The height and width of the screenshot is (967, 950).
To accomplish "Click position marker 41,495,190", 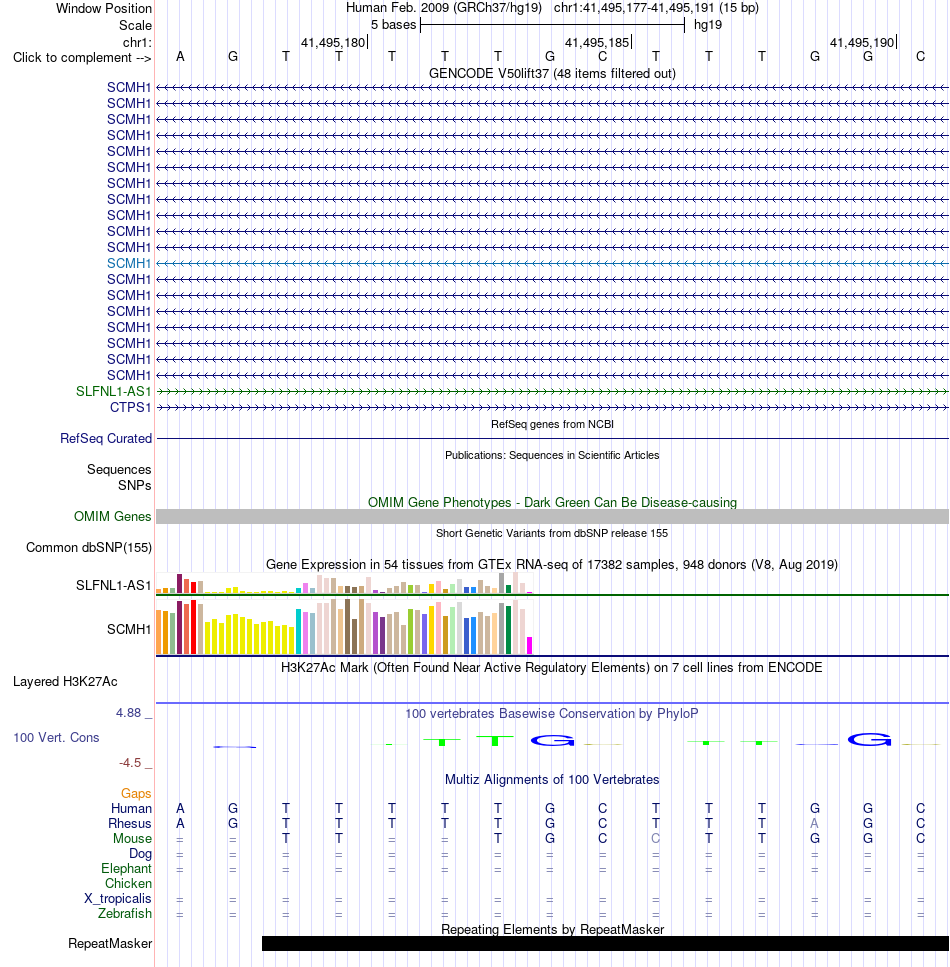I will (862, 43).
